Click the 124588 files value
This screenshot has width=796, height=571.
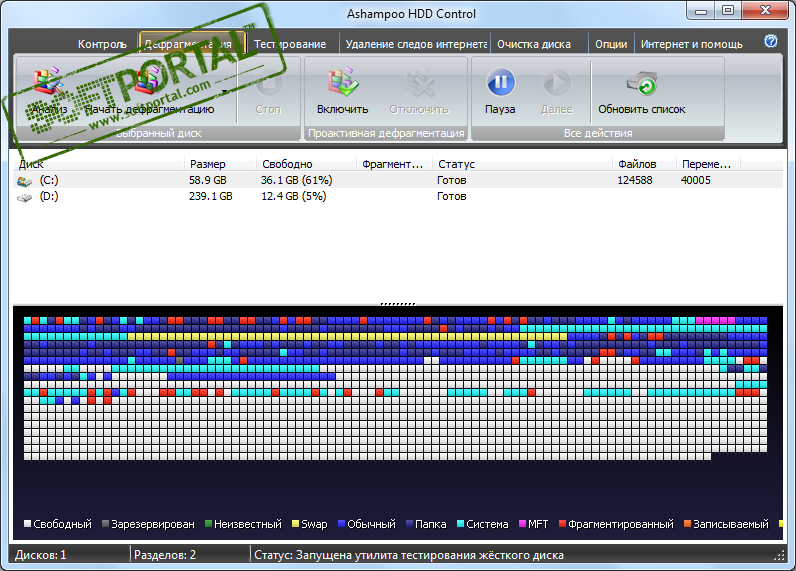(x=635, y=180)
